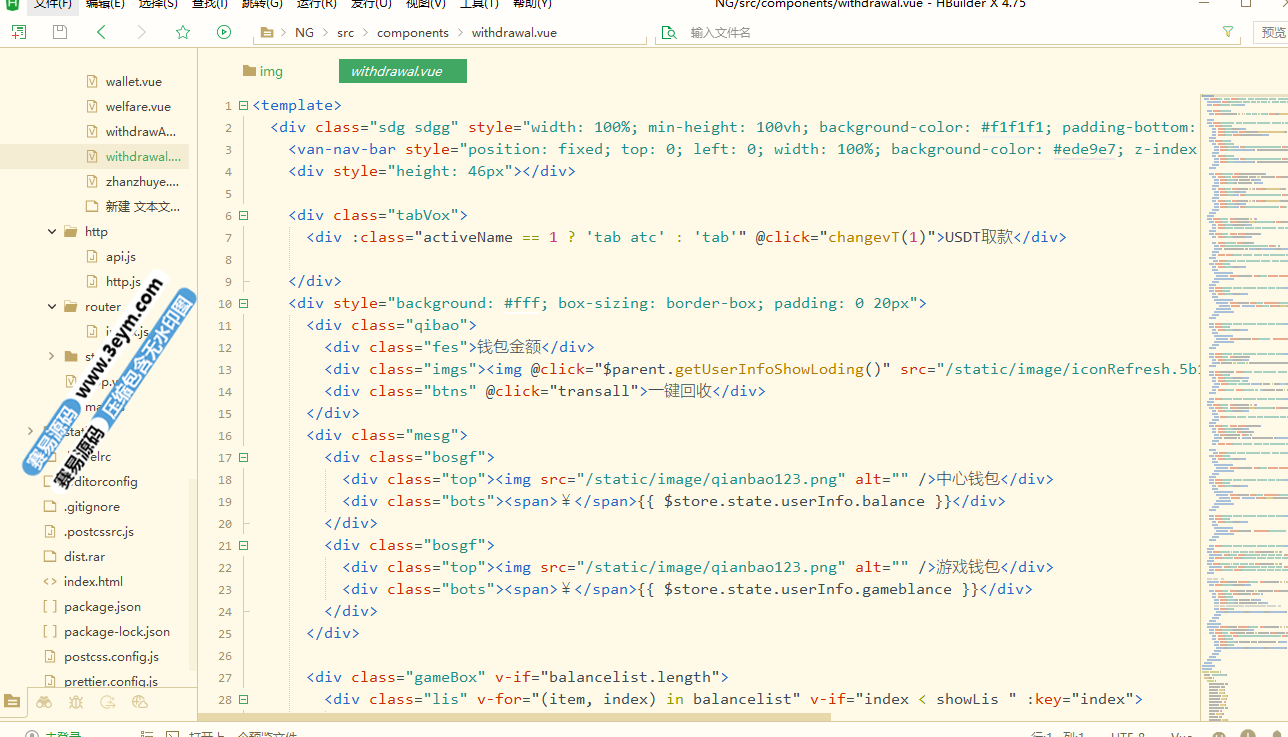Click the bug debug icon in bottom sidebar

point(76,702)
